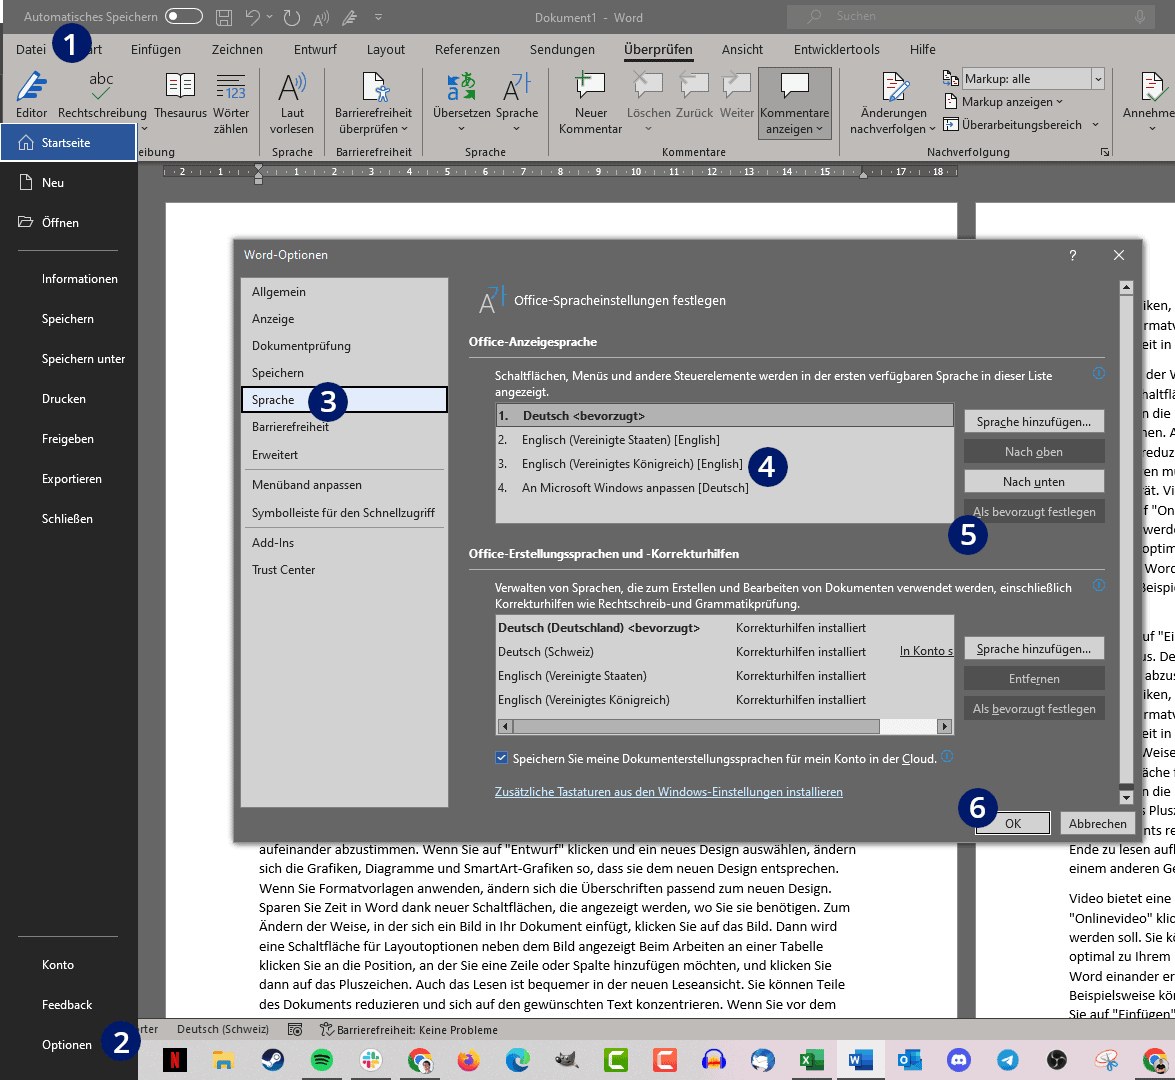The width and height of the screenshot is (1175, 1080).
Task: Click the redo icon in title bar
Action: 292,17
